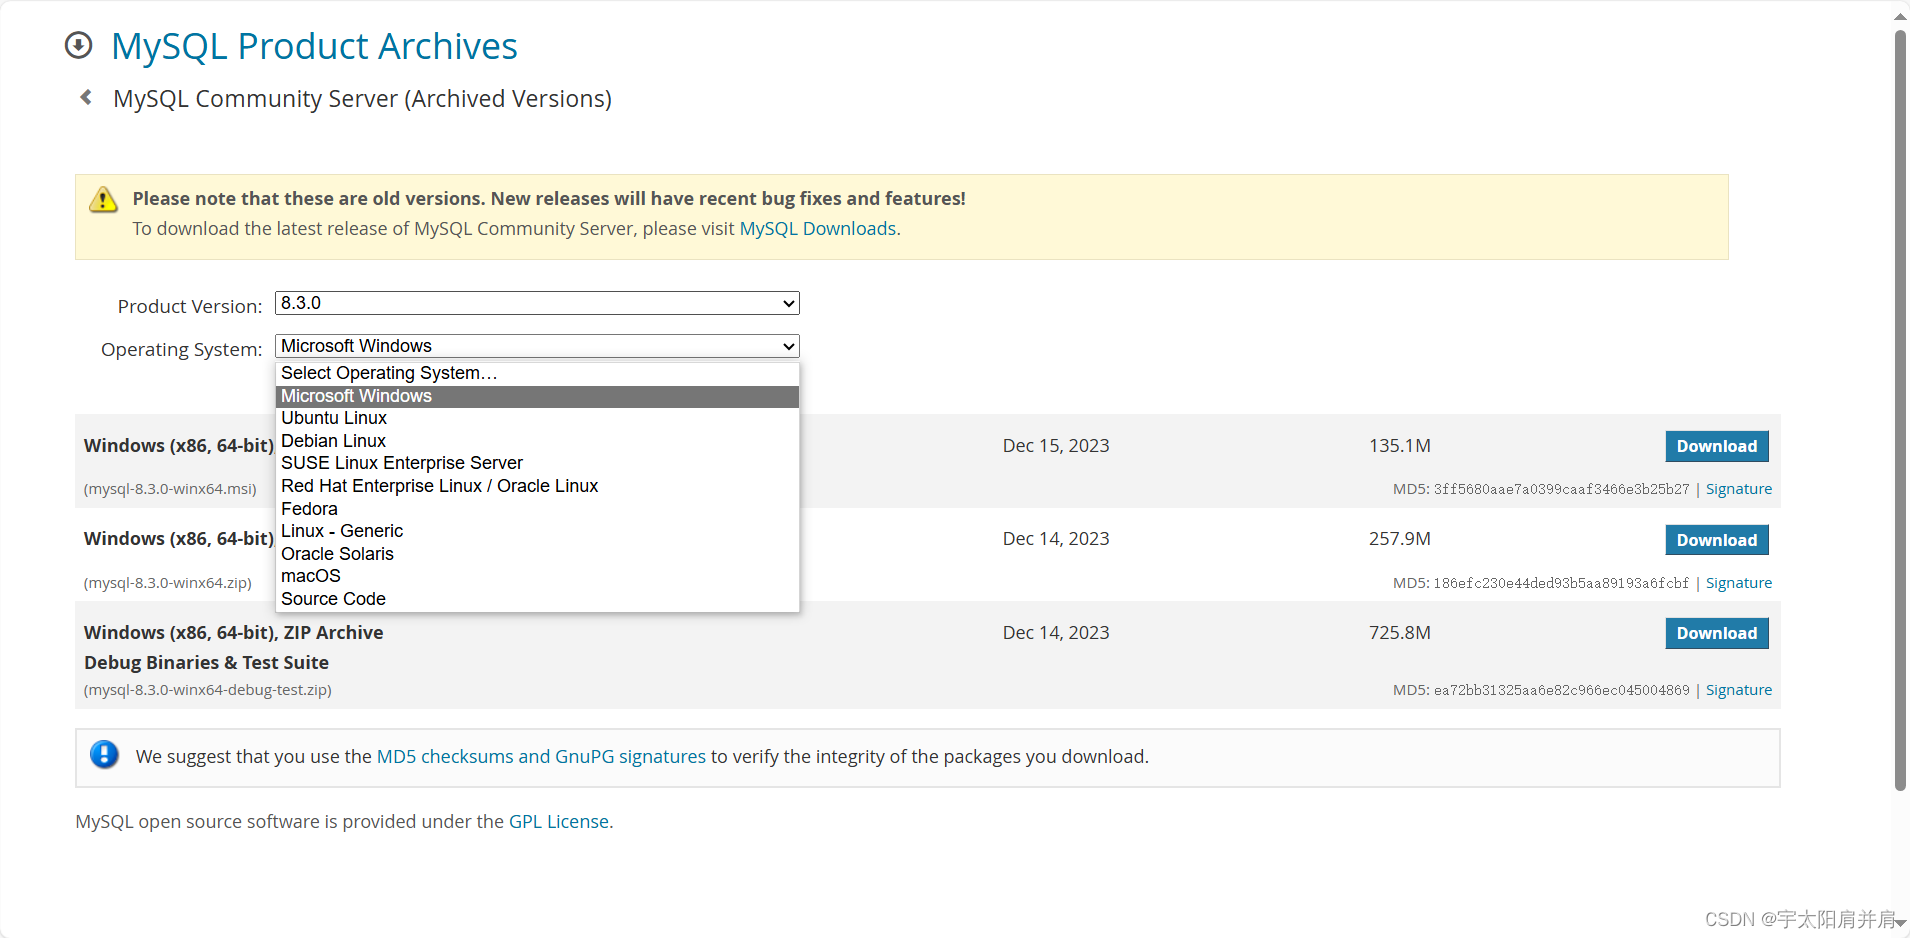Open MD5 checksums and GnuPG signatures link
Screen dimensions: 1910x938
pyautogui.click(x=541, y=757)
